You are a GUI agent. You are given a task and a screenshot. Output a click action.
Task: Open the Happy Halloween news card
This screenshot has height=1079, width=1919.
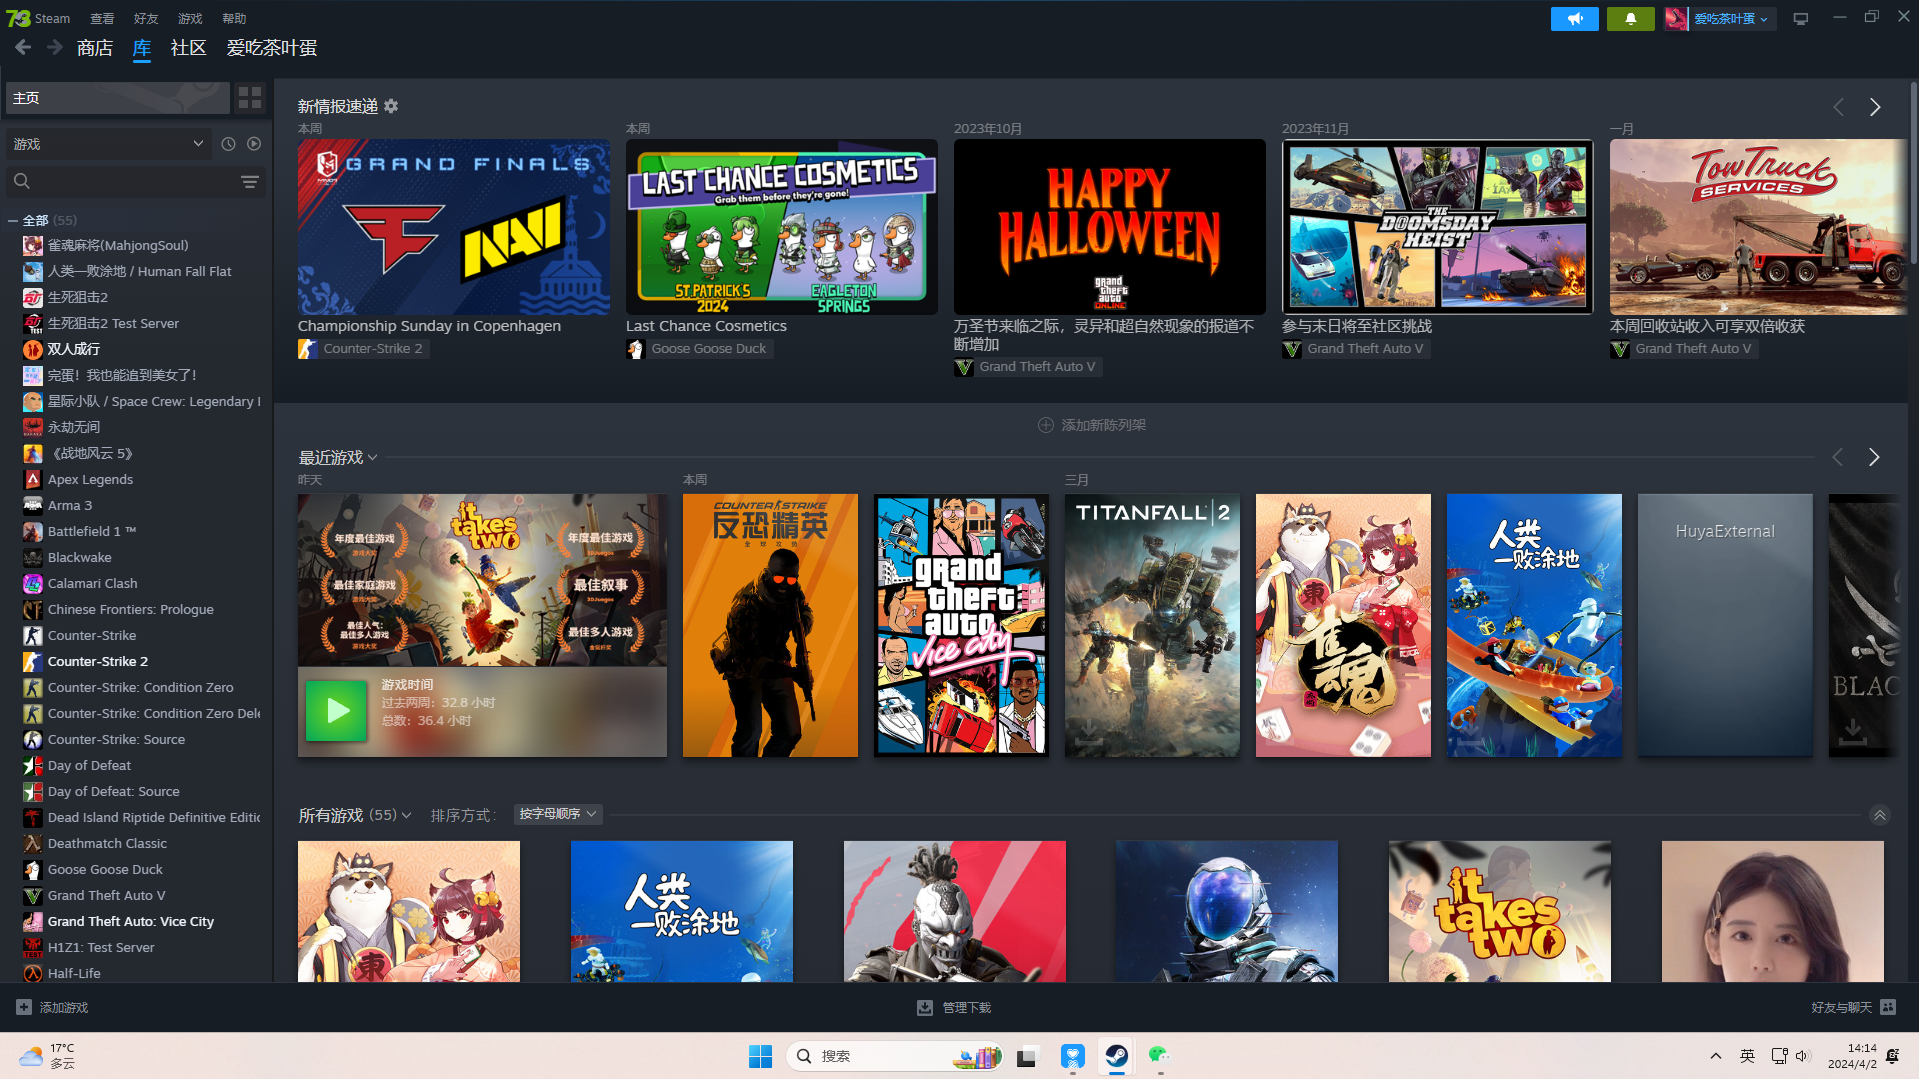1109,227
